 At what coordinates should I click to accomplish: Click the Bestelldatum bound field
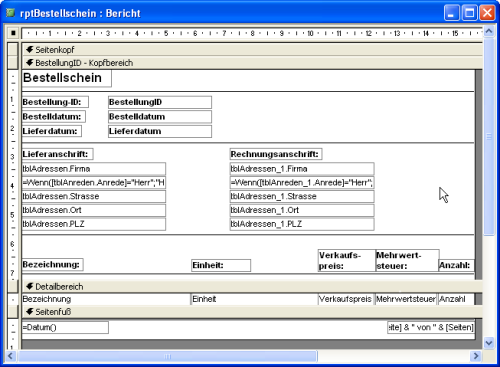point(160,117)
